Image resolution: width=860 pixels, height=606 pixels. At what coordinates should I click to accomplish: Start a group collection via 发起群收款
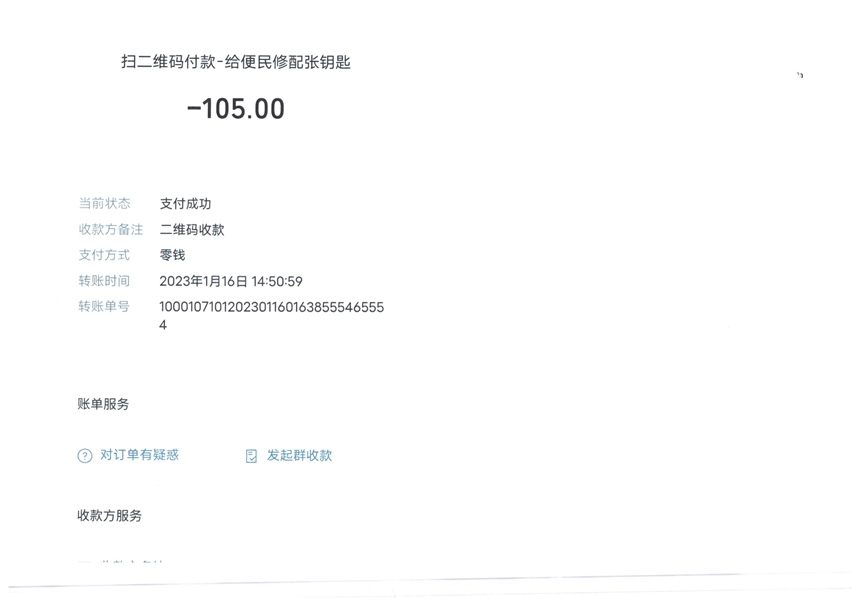(299, 455)
